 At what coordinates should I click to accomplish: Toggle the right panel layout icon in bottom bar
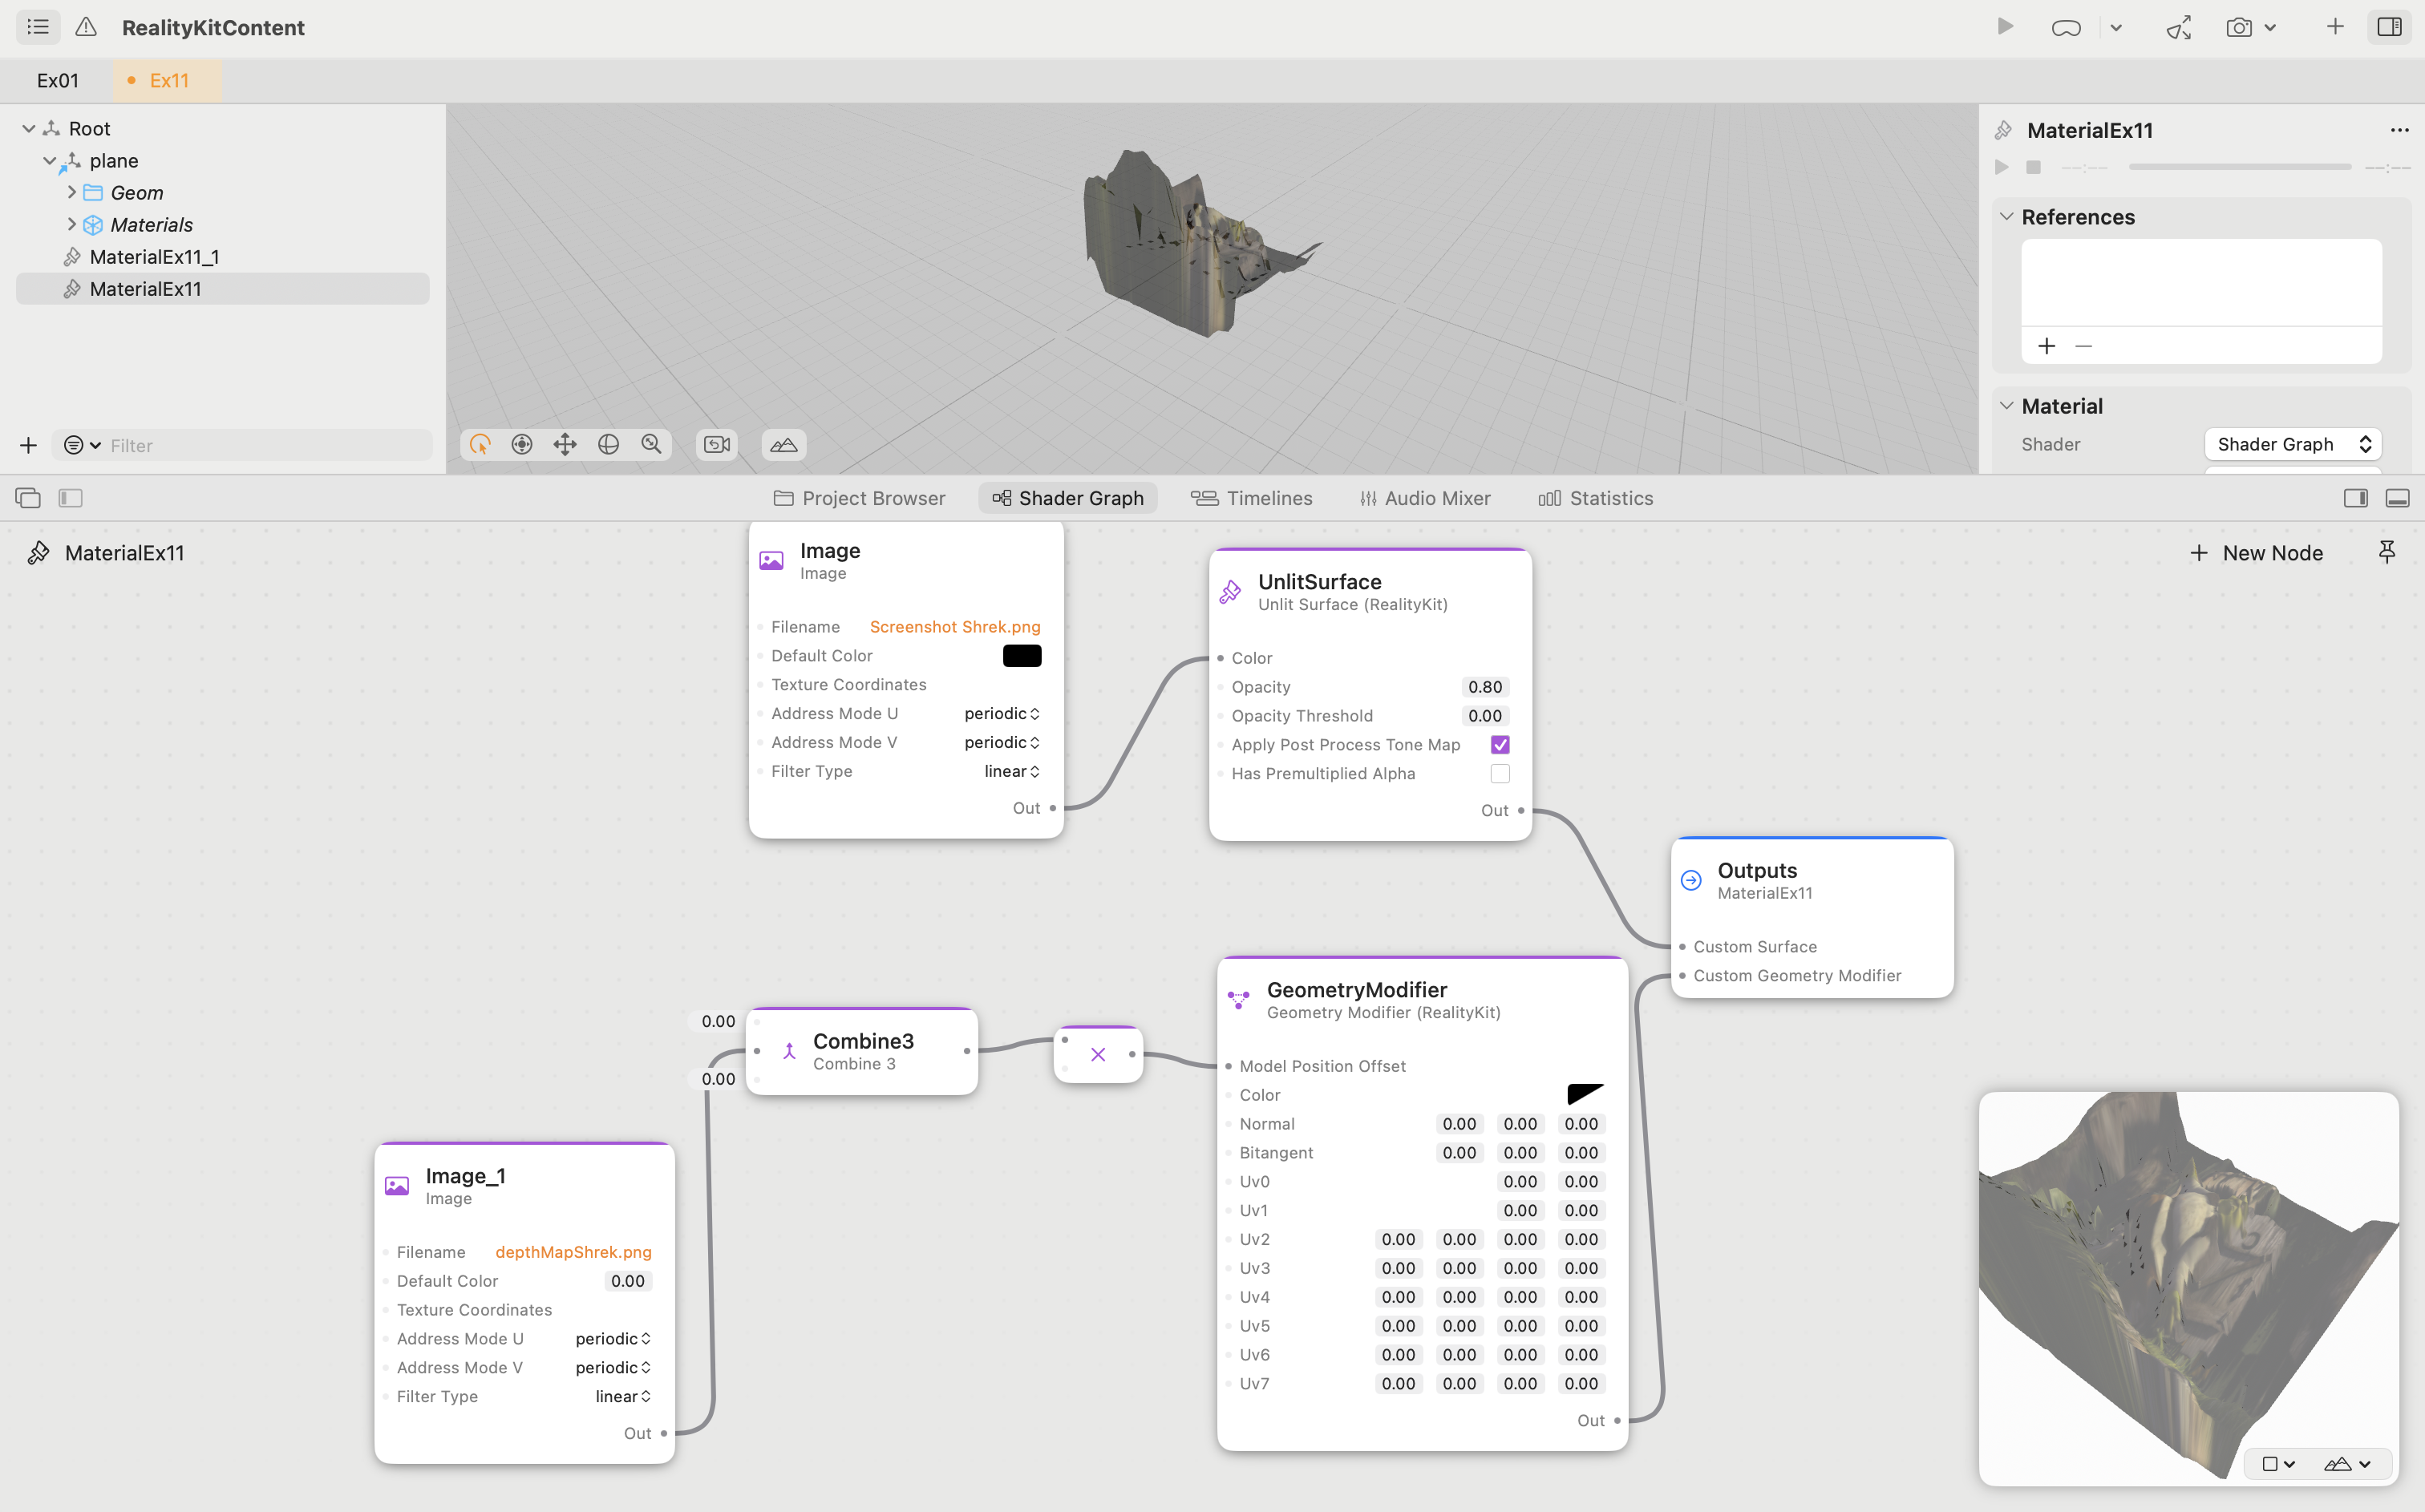(2355, 498)
